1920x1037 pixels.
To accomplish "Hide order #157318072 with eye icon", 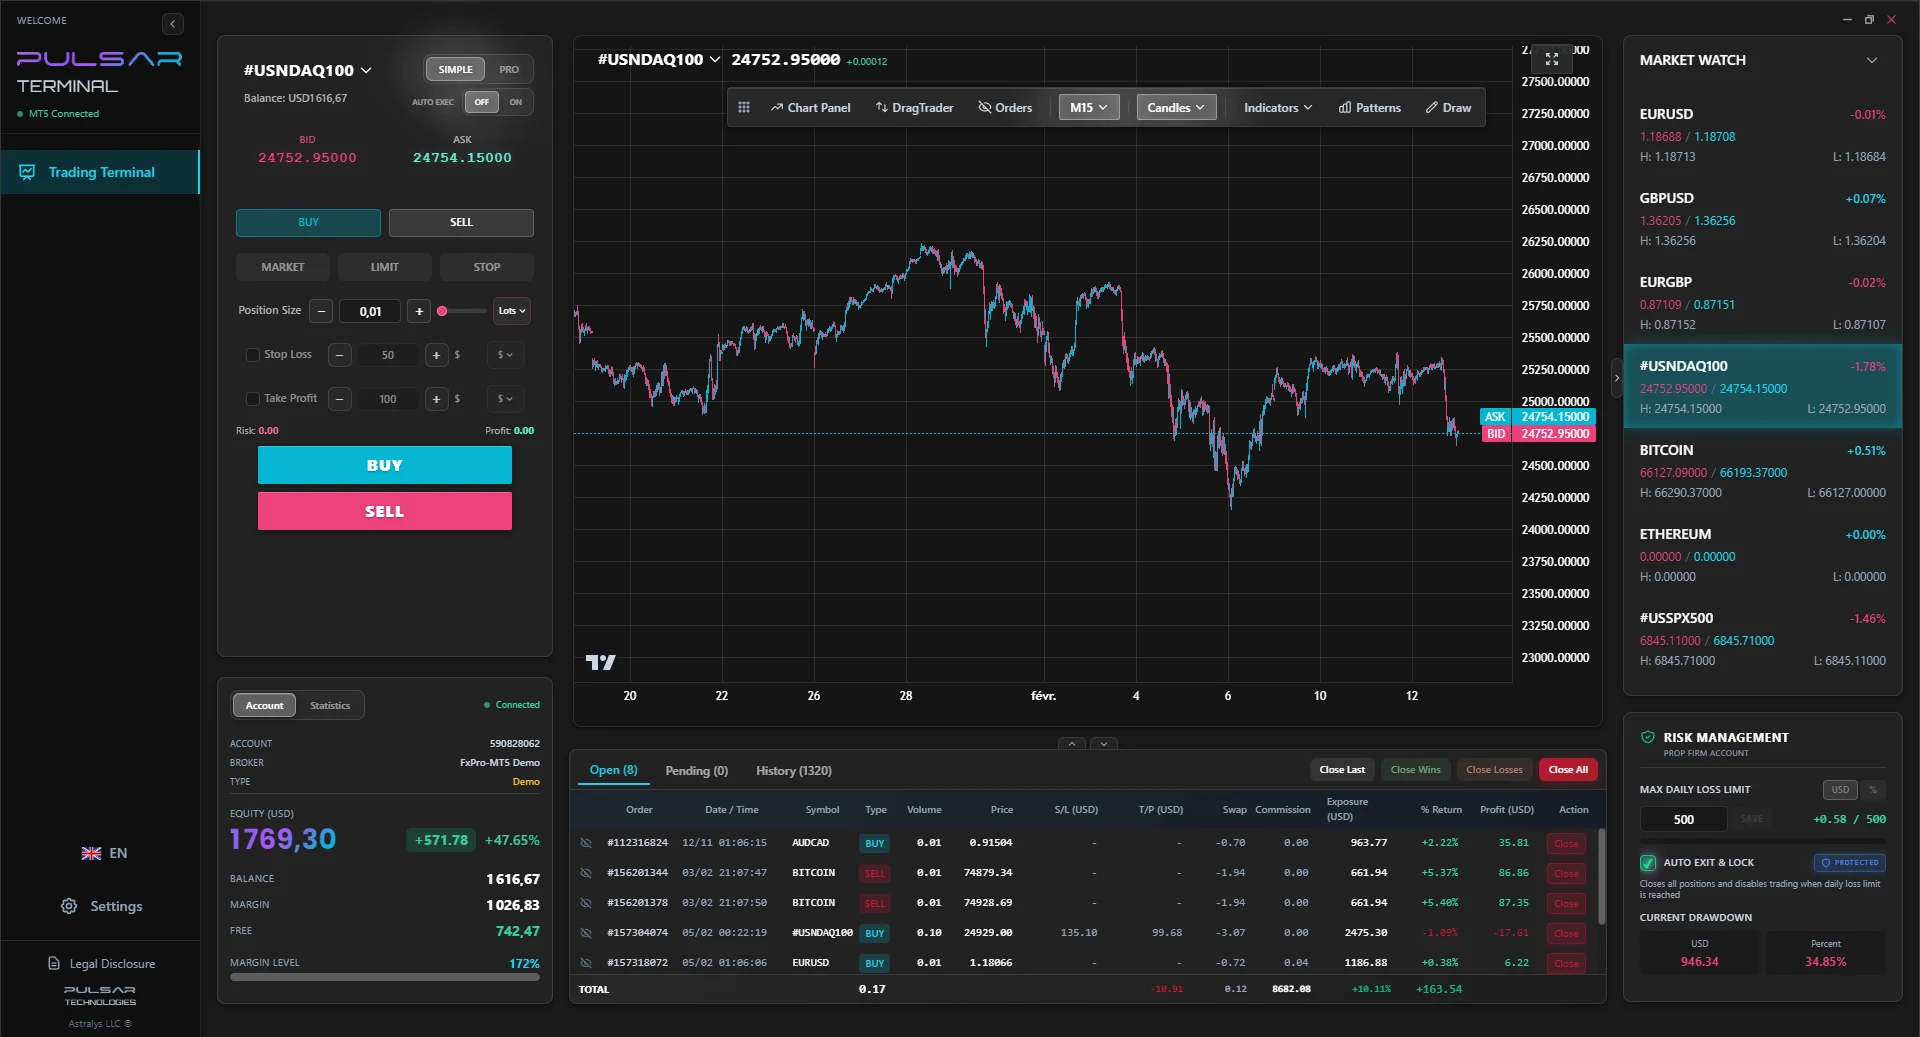I will 586,963.
